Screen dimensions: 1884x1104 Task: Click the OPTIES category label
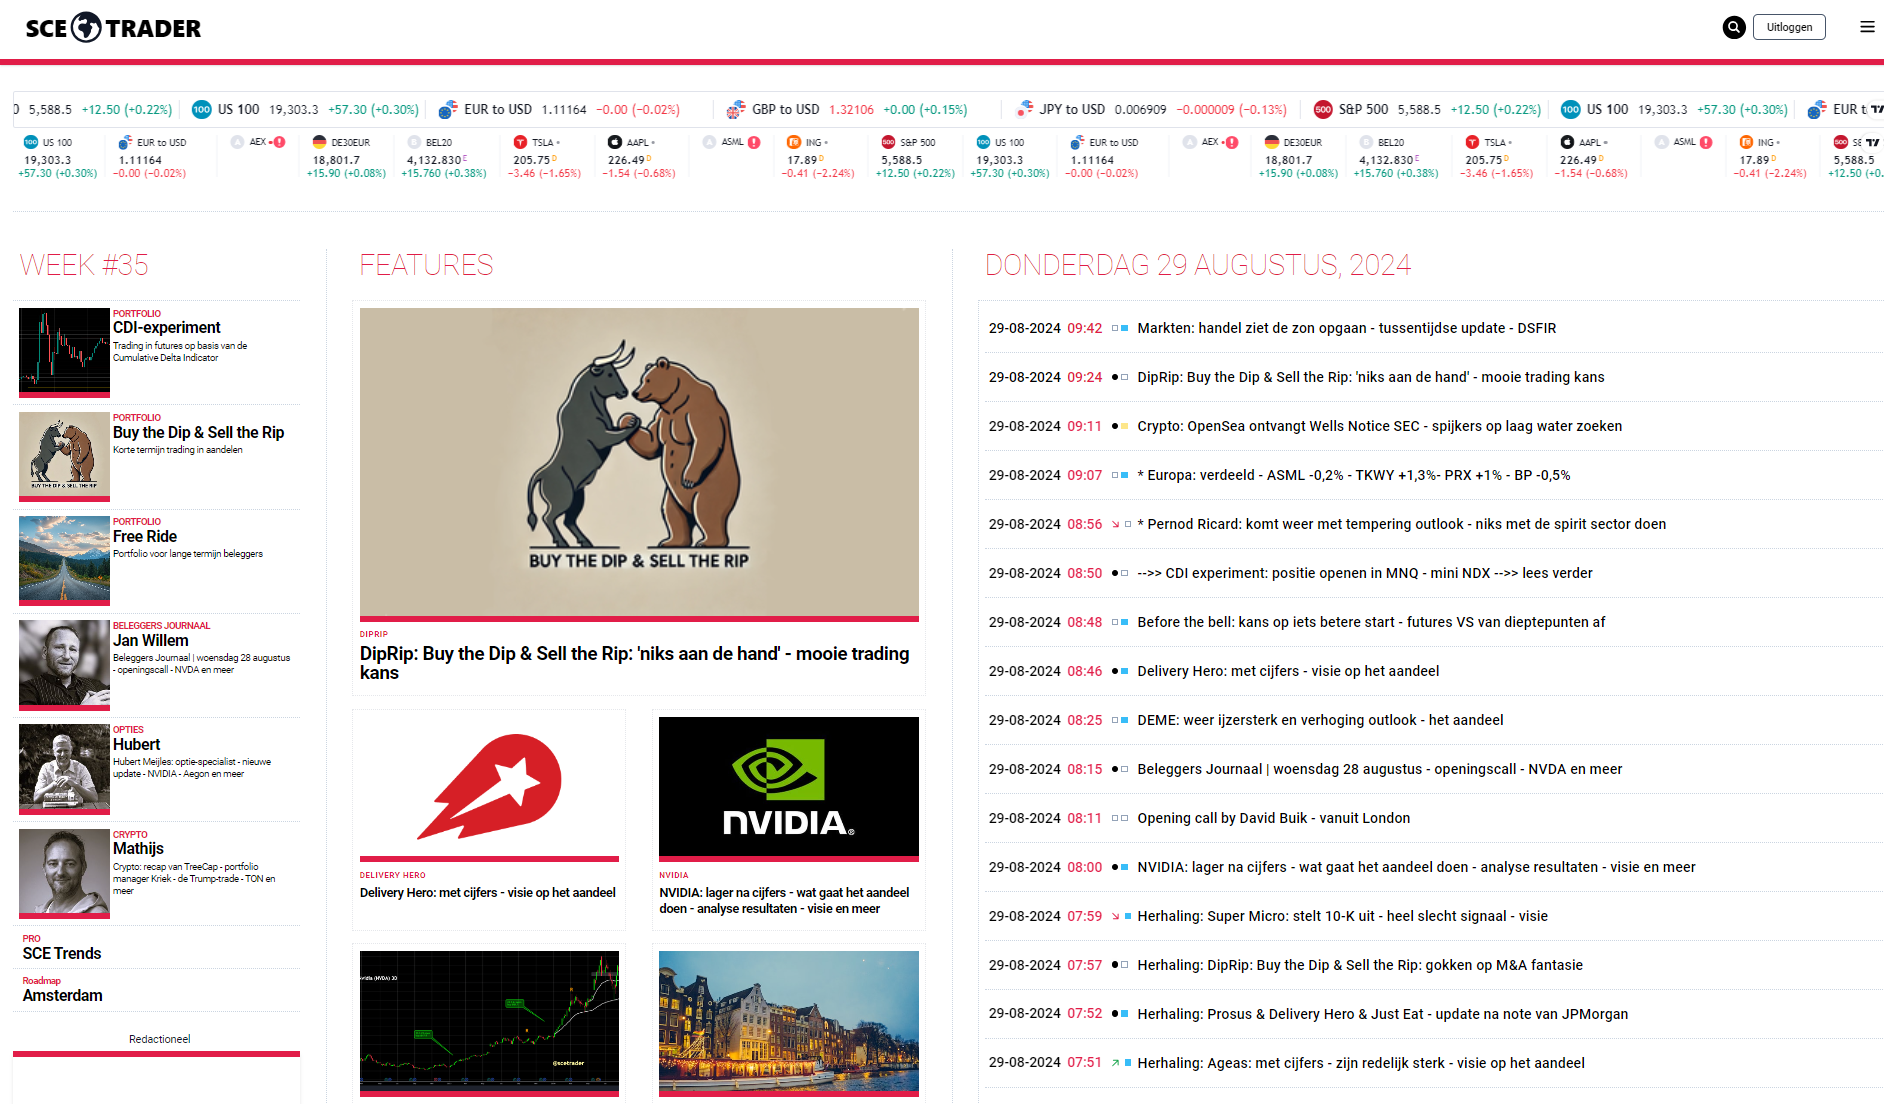[x=128, y=730]
